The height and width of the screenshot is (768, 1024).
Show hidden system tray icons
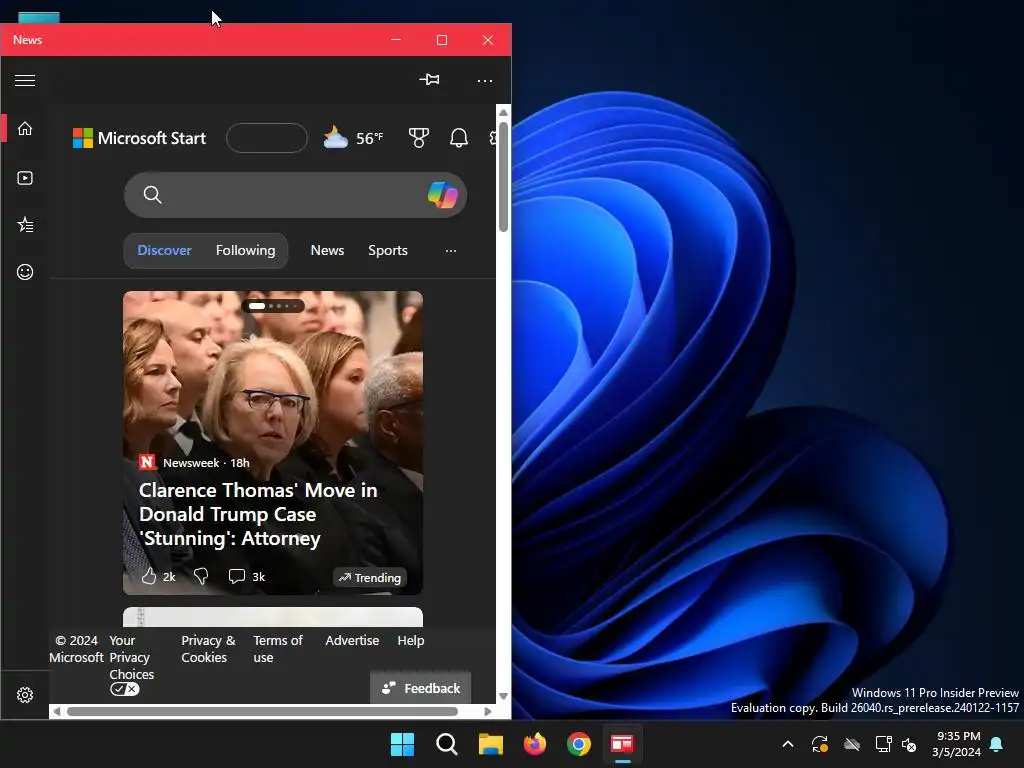[788, 744]
